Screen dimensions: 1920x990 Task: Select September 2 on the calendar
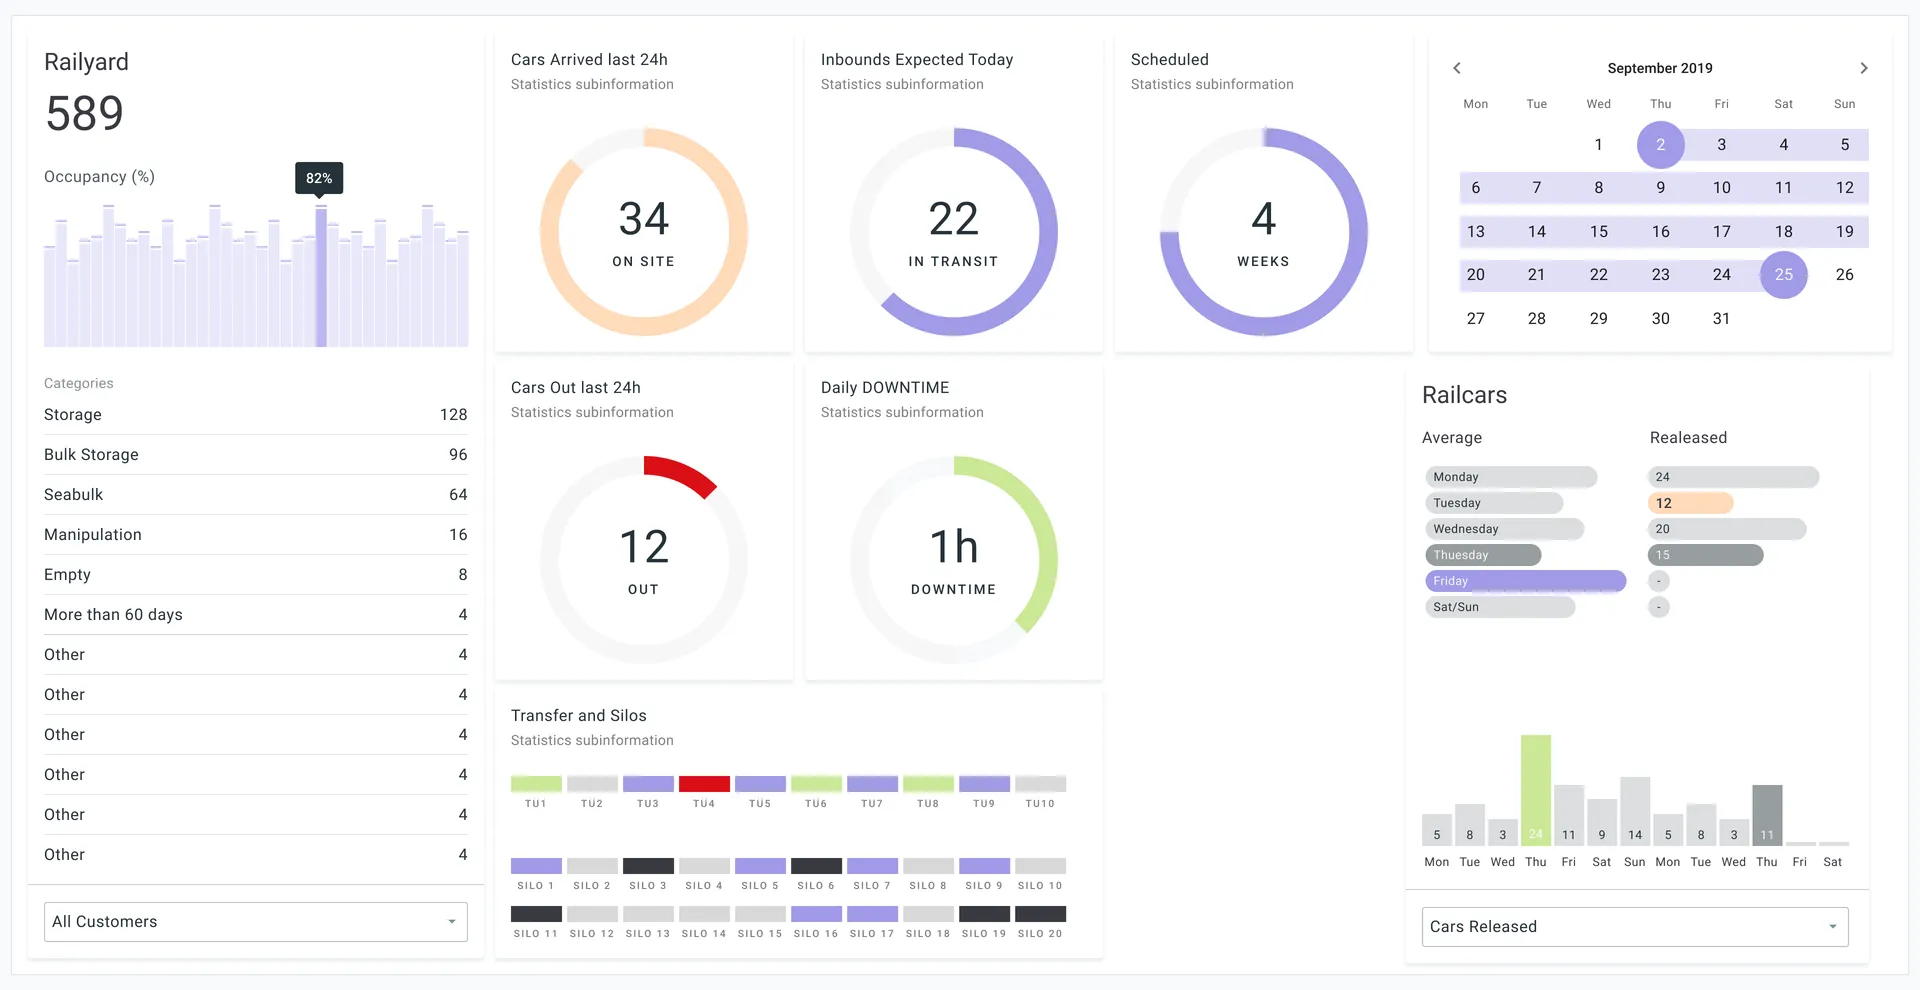point(1660,144)
